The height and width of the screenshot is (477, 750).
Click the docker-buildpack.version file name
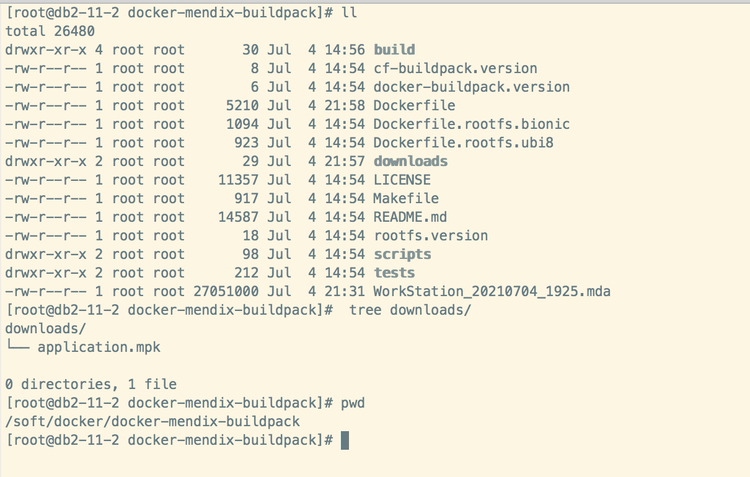click(471, 87)
